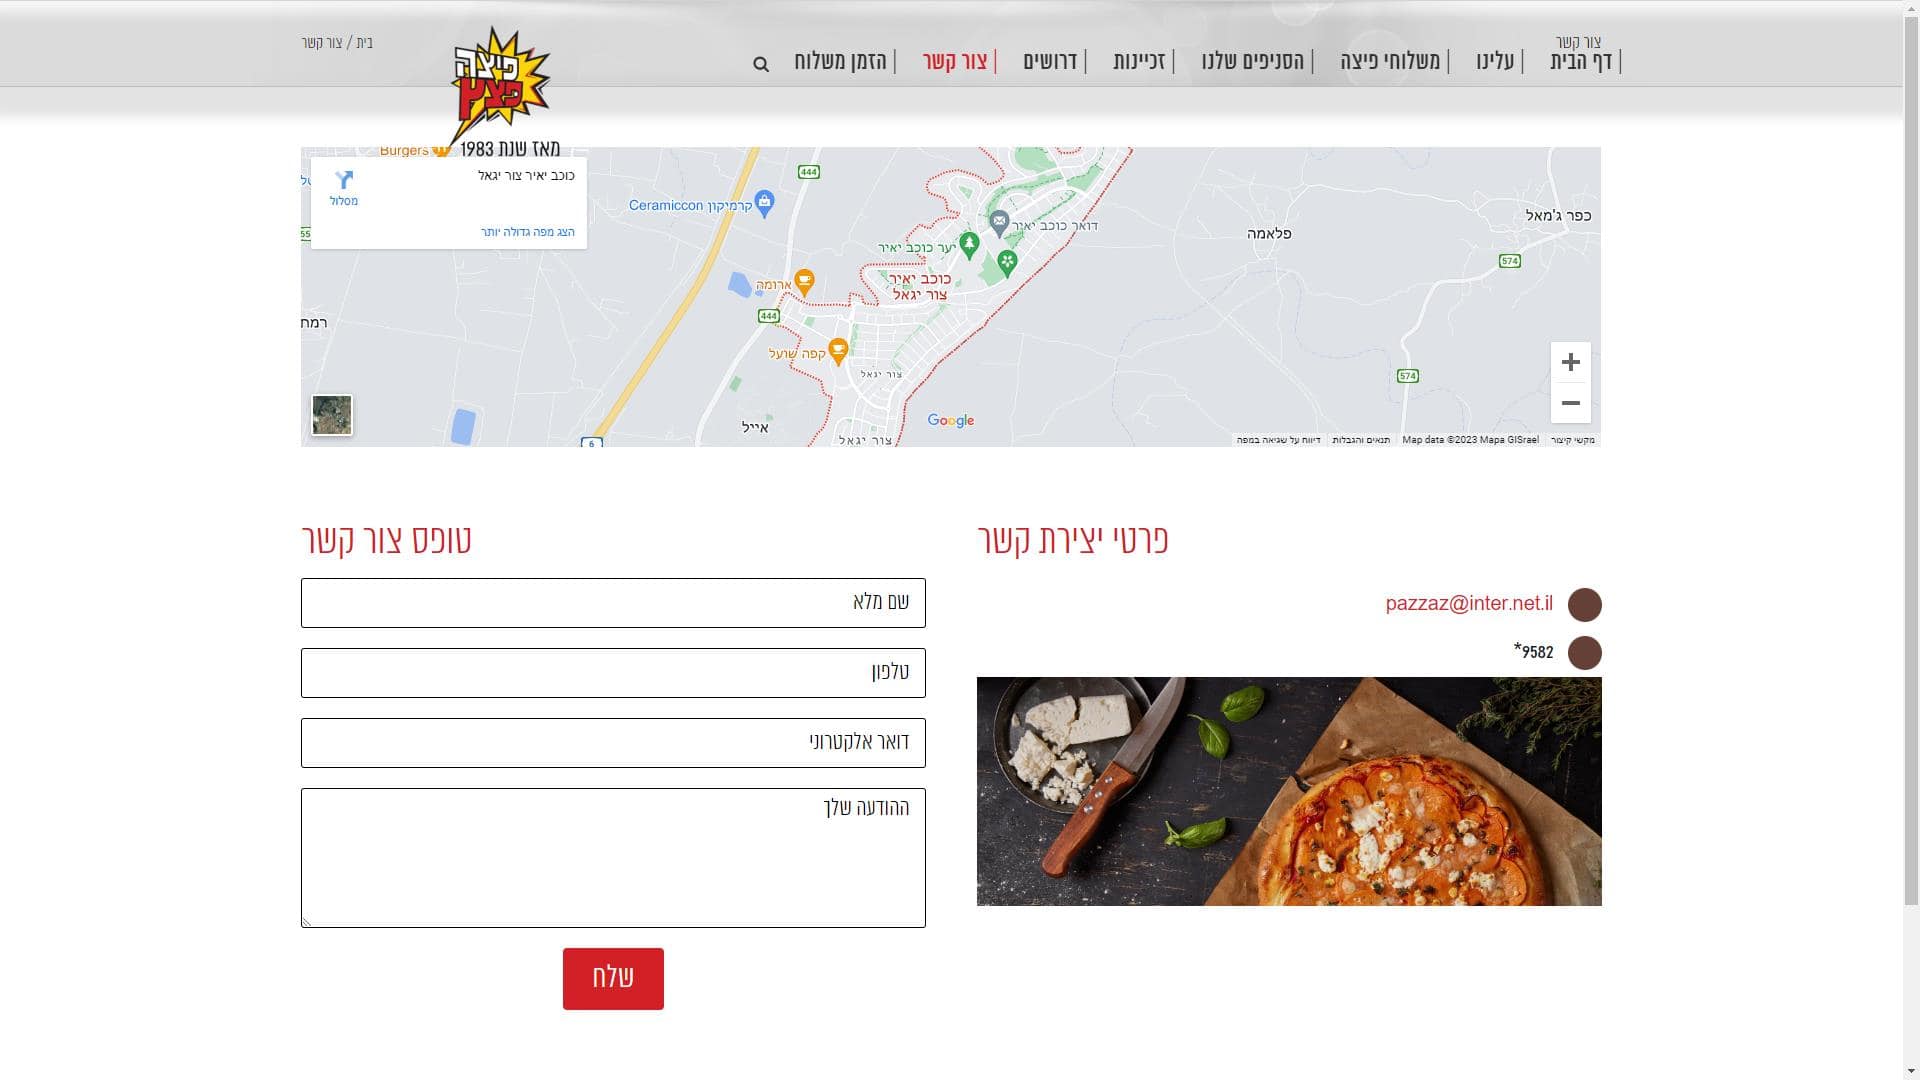This screenshot has height=1080, width=1920.
Task: Zoom in on the map
Action: click(1570, 362)
